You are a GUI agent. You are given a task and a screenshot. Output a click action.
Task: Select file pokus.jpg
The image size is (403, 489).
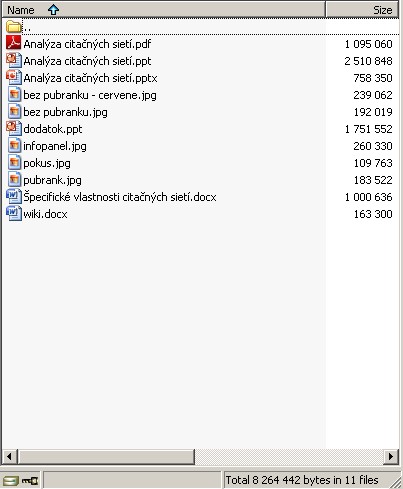click(x=47, y=163)
